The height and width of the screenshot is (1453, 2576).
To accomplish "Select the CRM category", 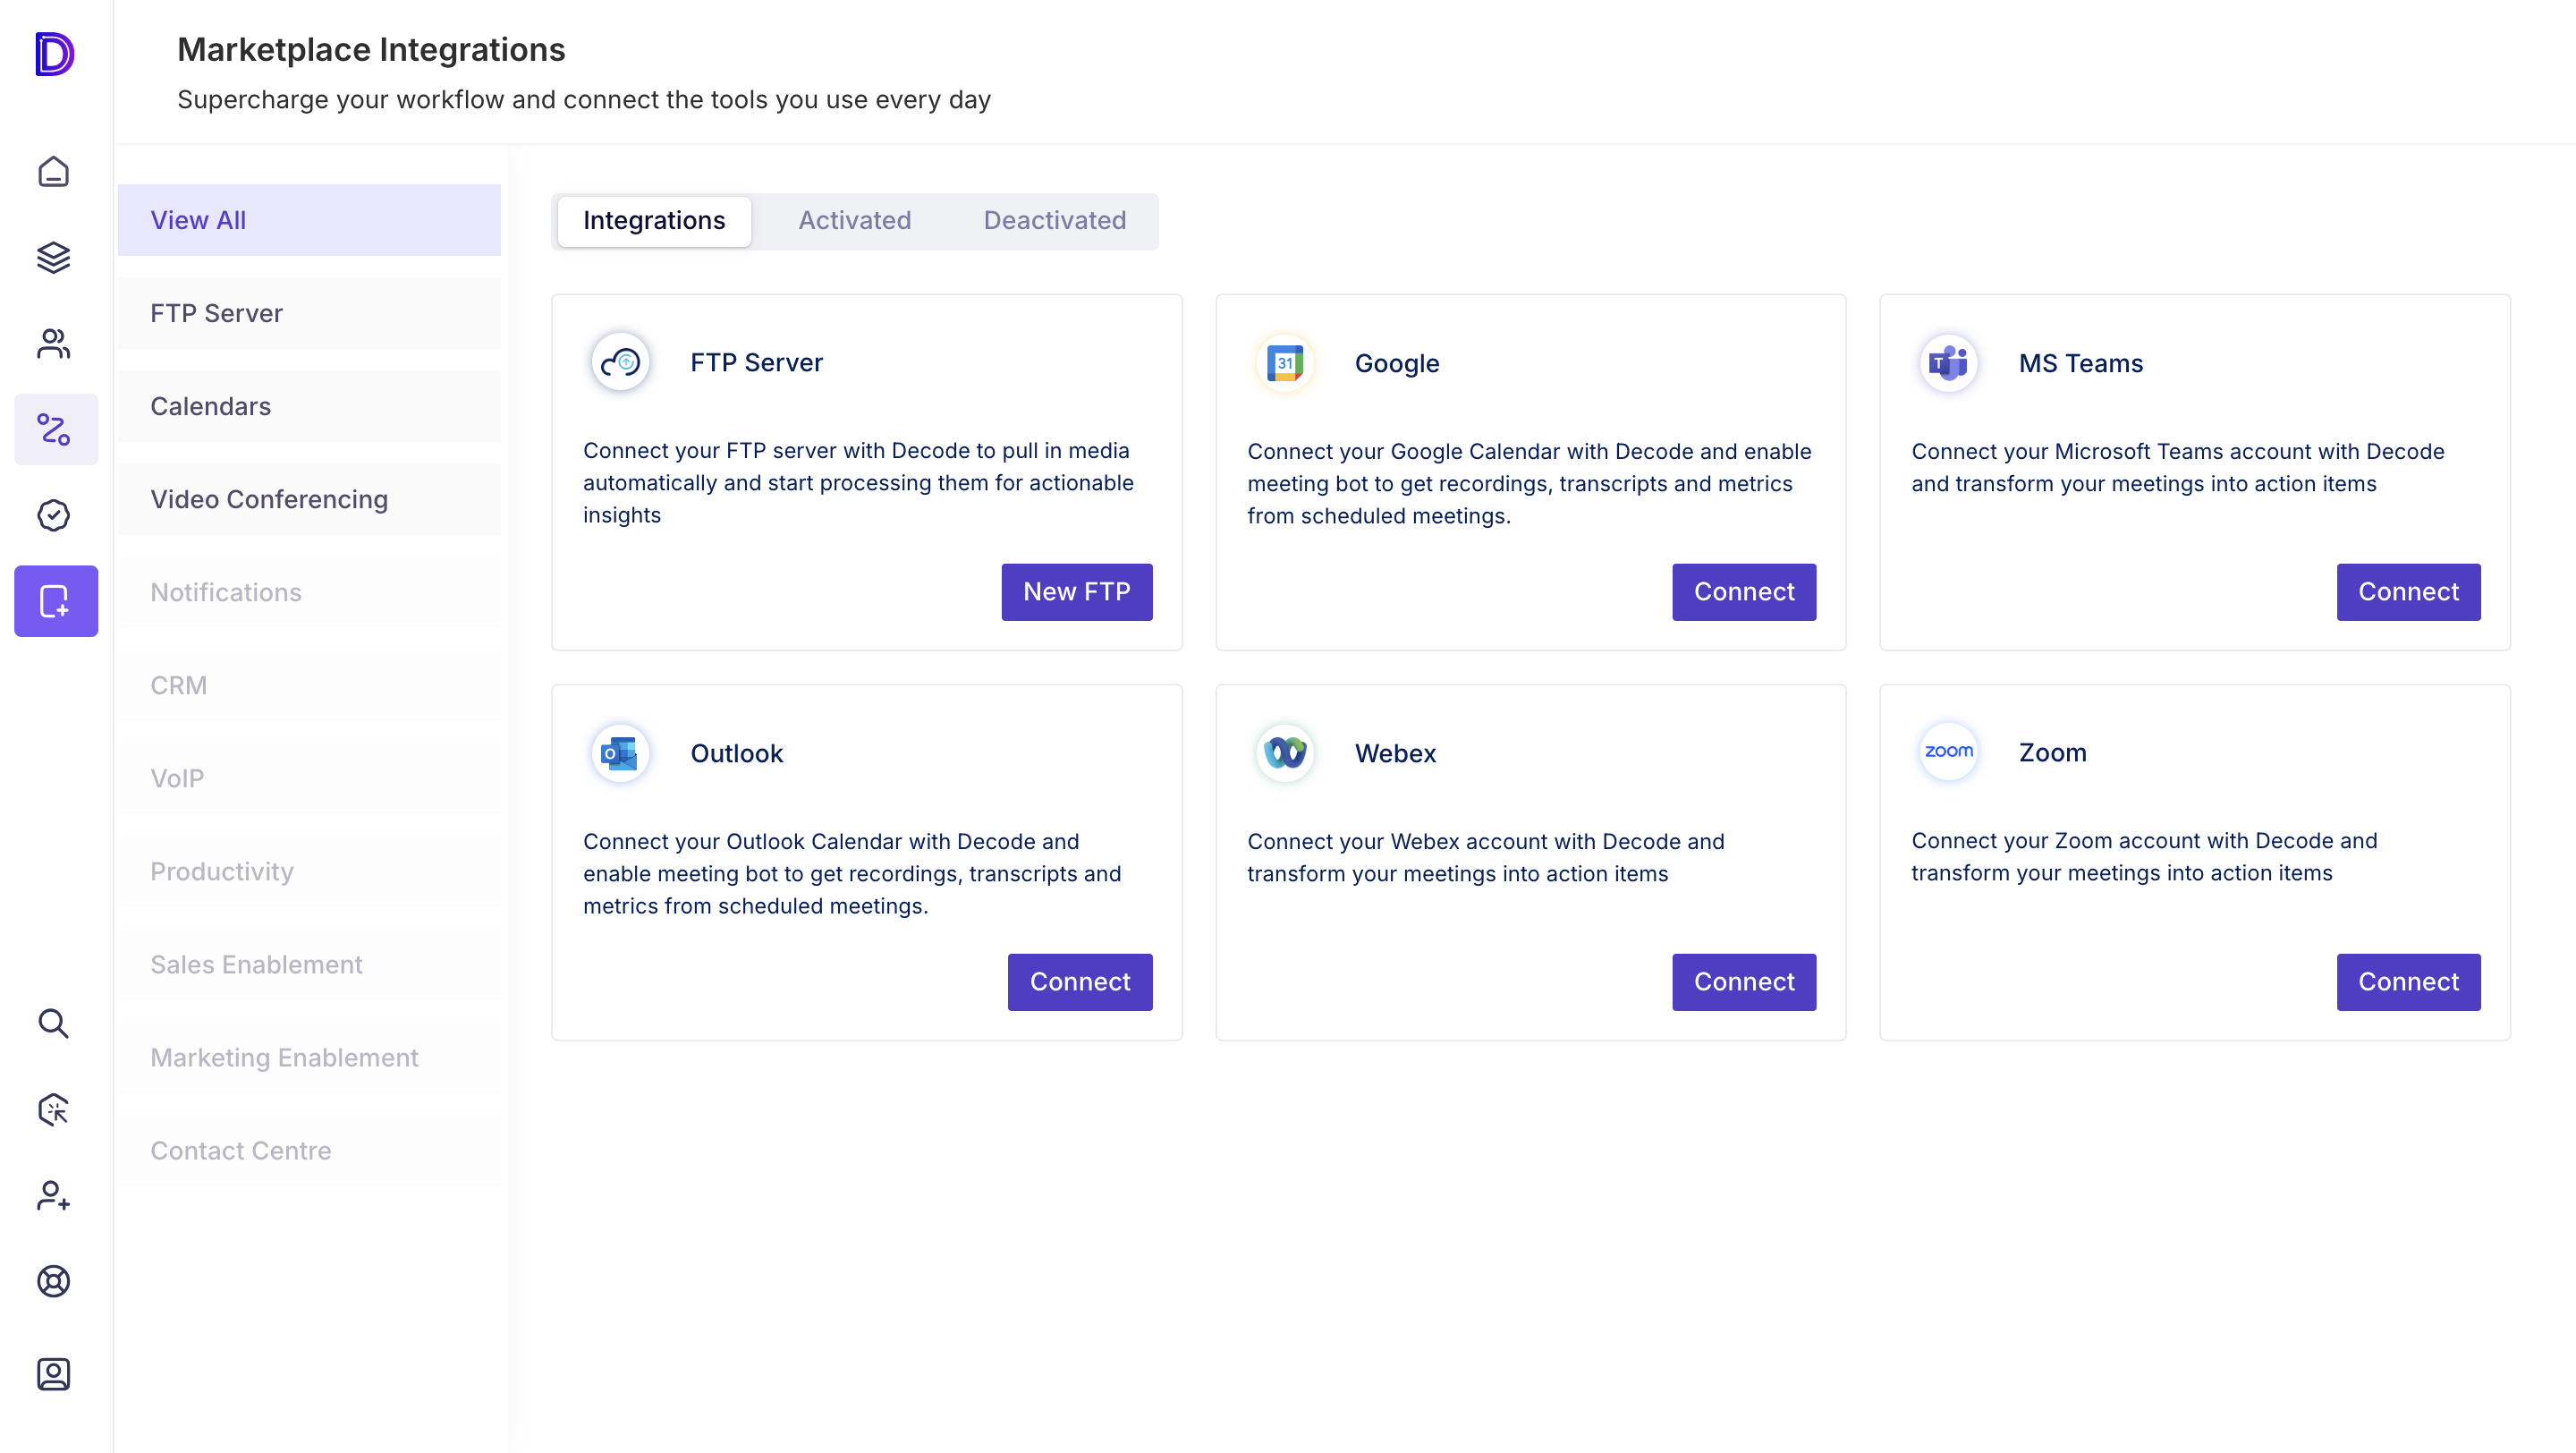I will coord(309,685).
